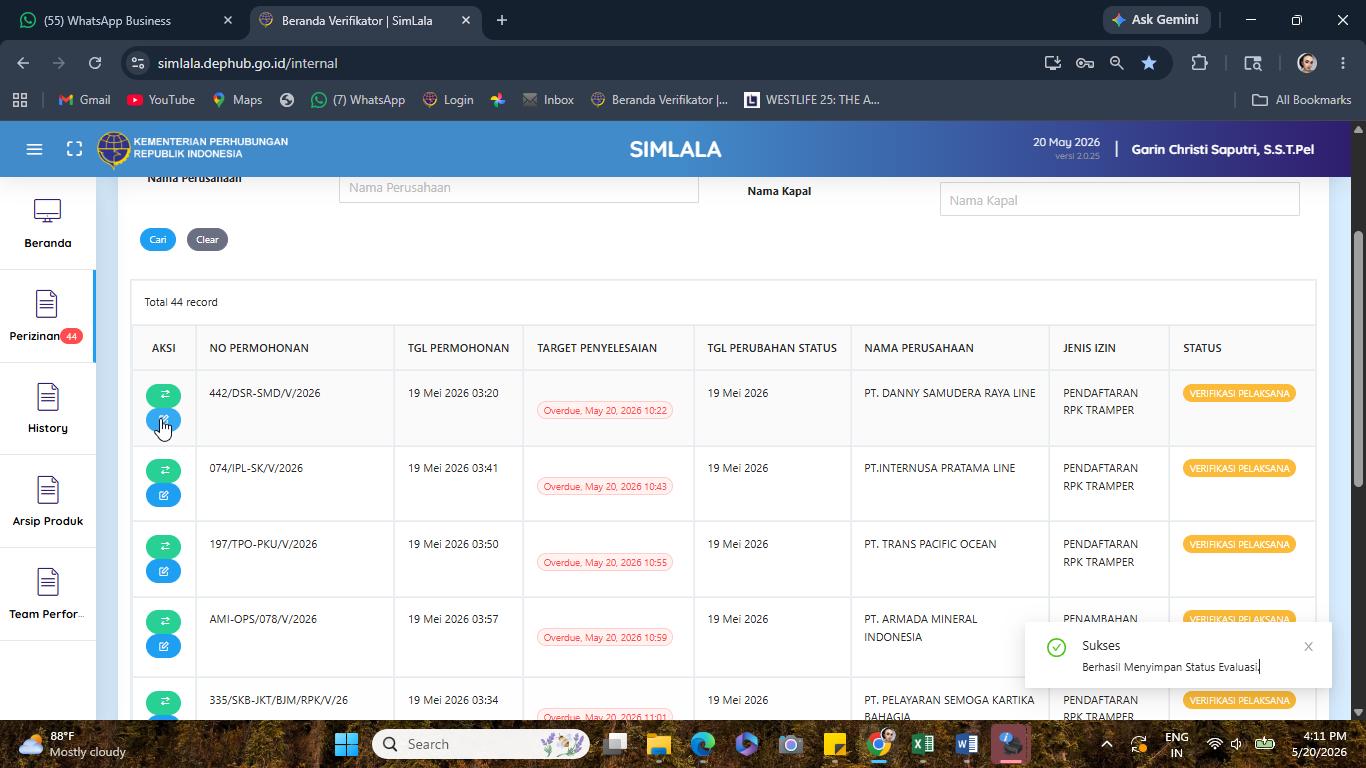Open the hamburger sidebar menu icon
Screen dimensions: 1366x768
click(x=34, y=149)
